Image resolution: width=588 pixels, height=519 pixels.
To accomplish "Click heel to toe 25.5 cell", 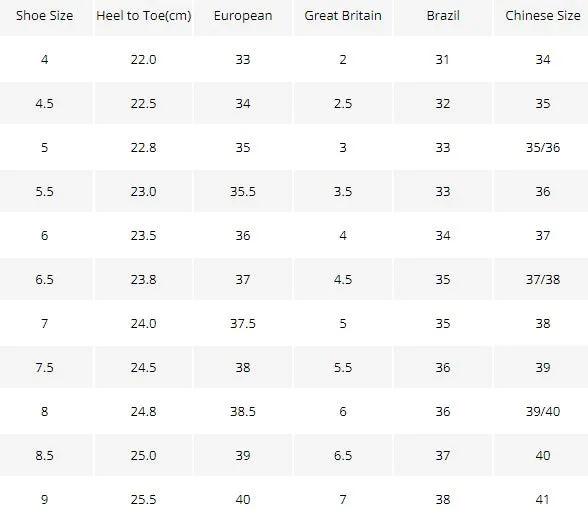I will 144,499.
